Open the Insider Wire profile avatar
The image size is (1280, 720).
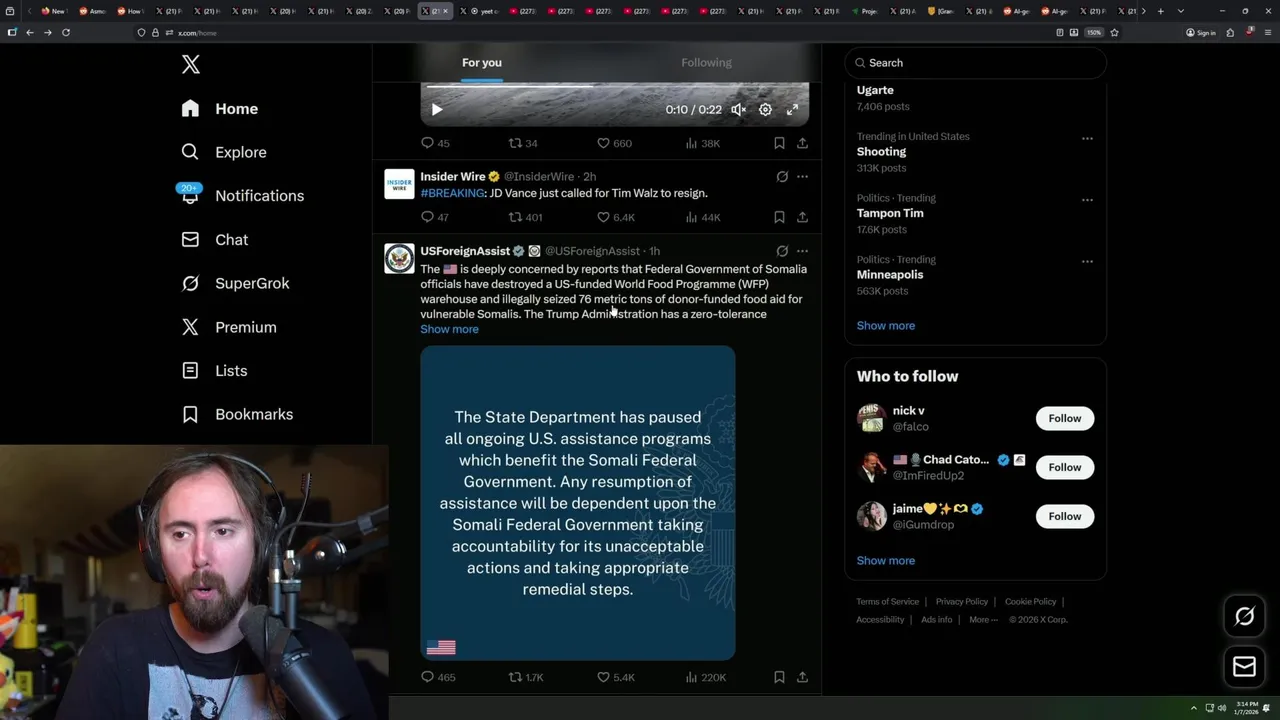point(399,184)
